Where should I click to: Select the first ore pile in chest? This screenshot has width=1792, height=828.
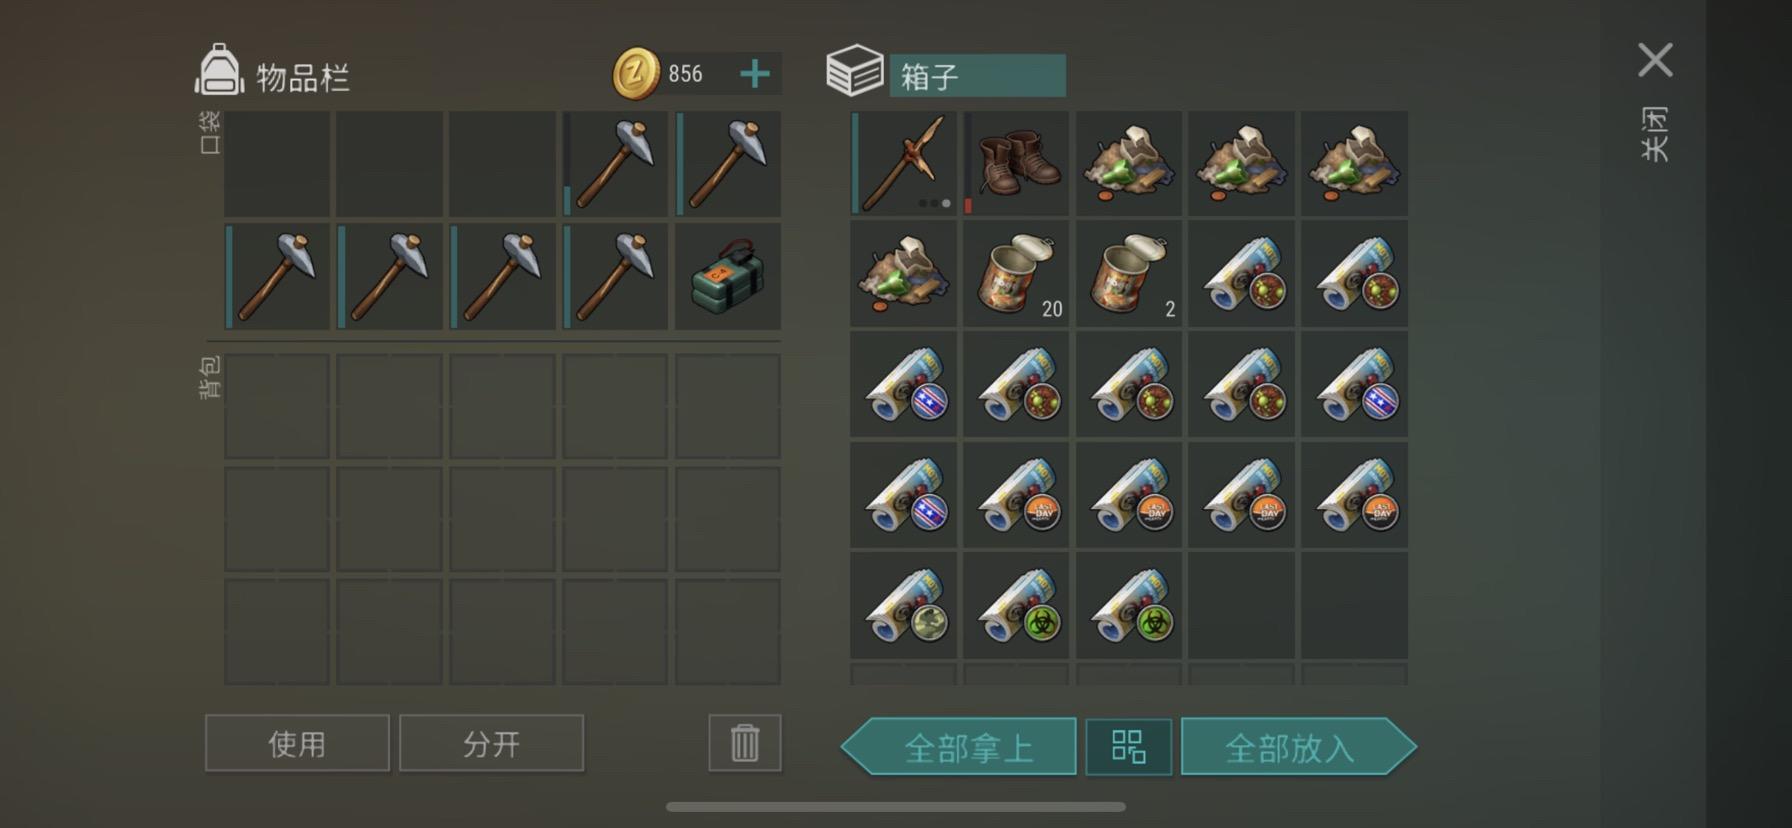pos(1129,164)
